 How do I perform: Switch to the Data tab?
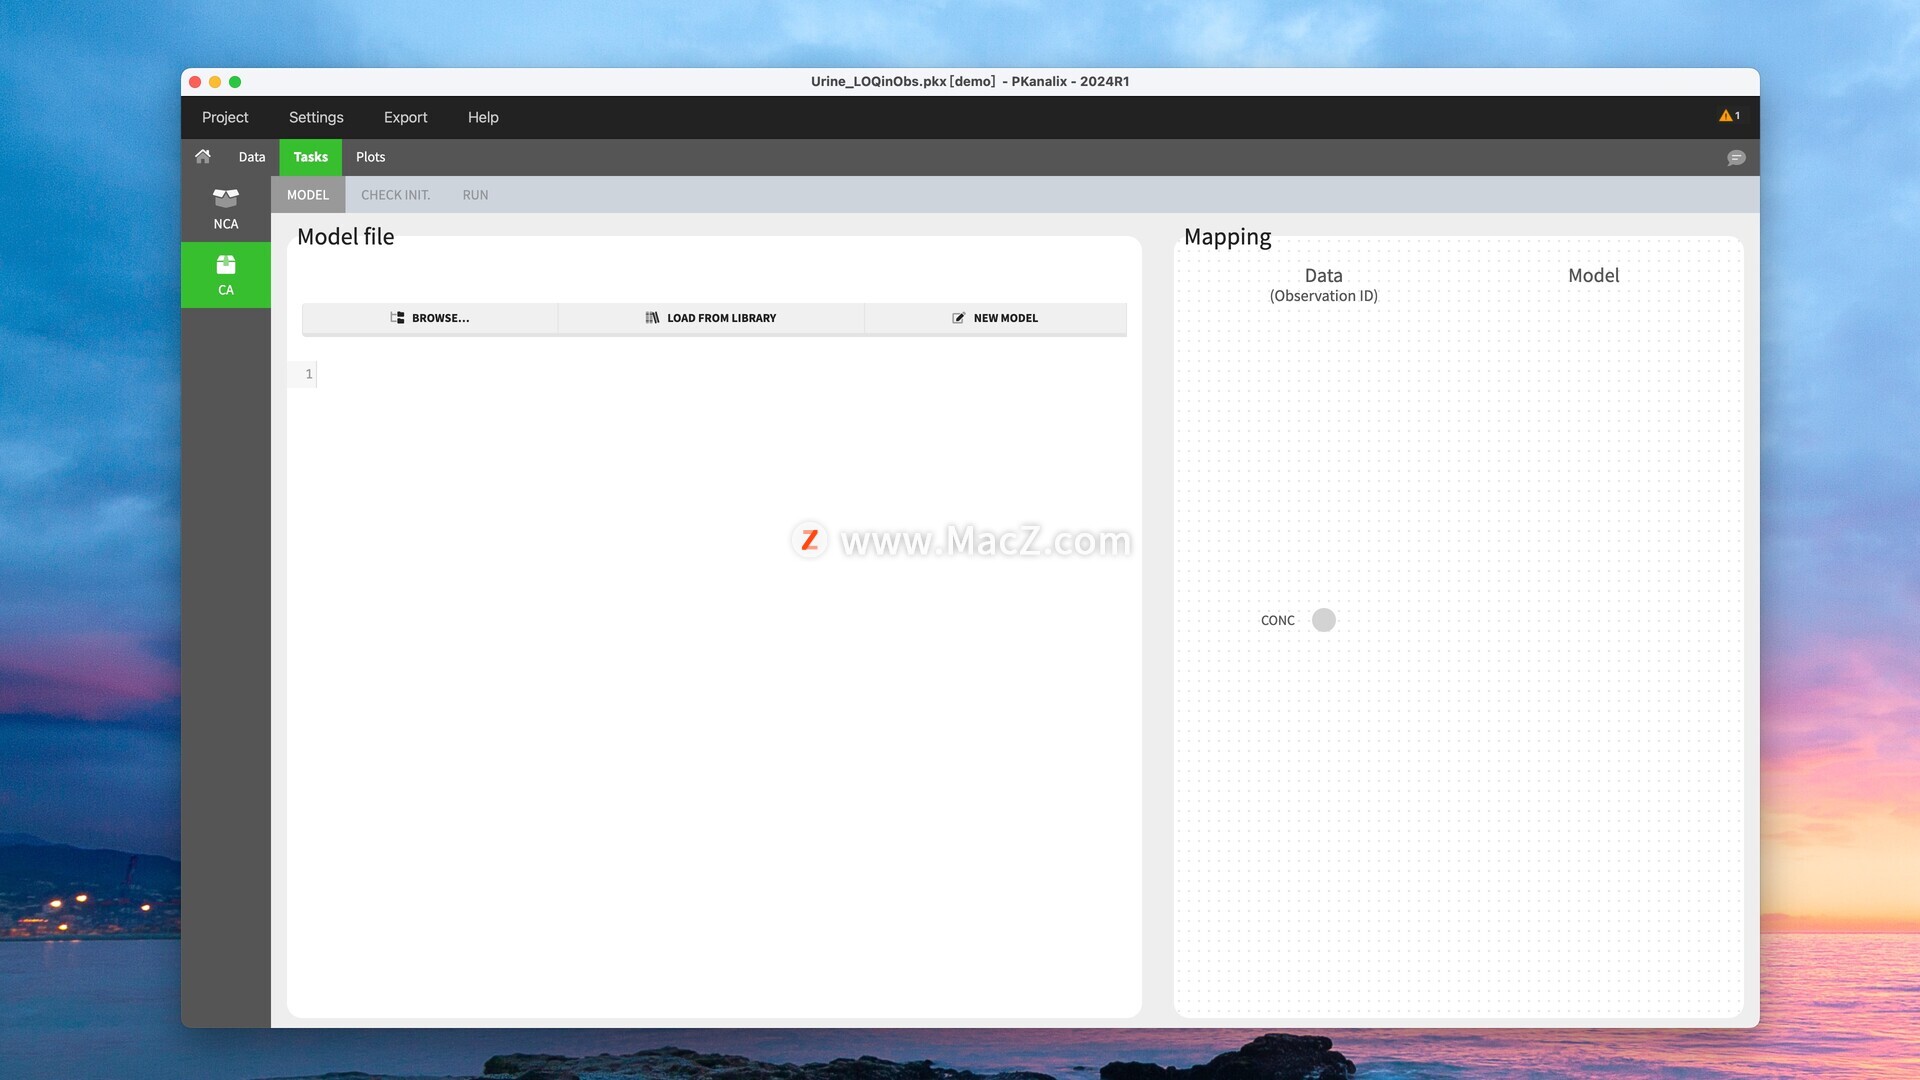coord(252,157)
